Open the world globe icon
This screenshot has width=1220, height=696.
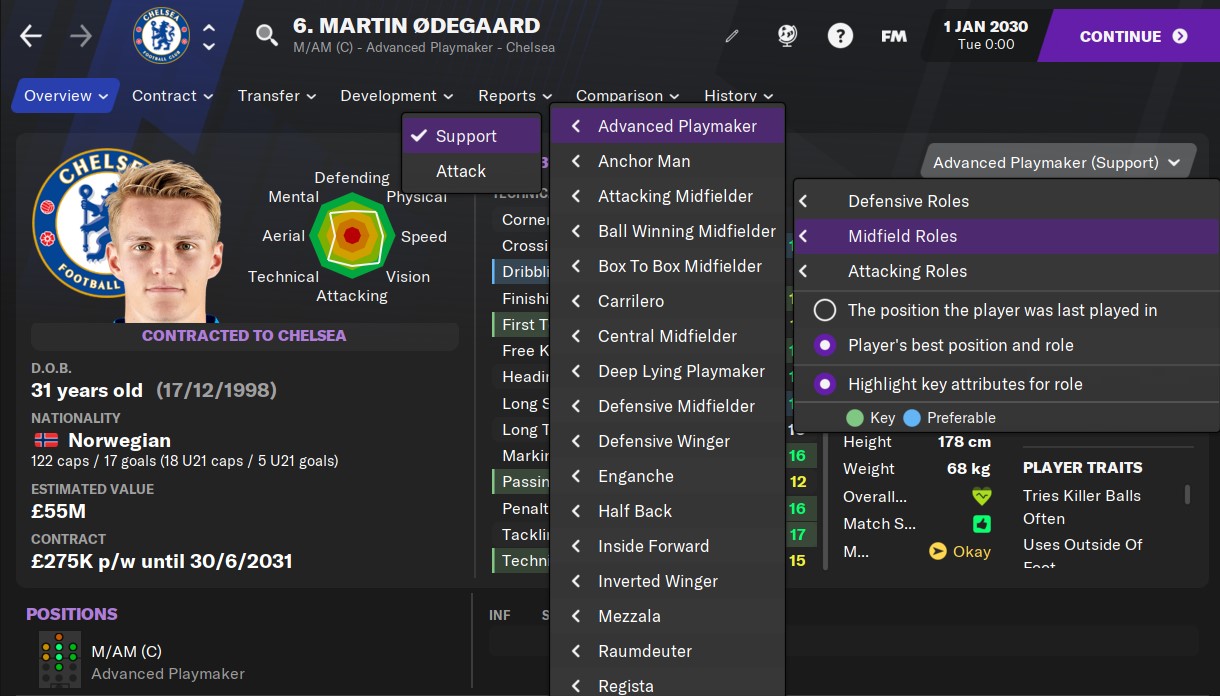click(x=786, y=35)
